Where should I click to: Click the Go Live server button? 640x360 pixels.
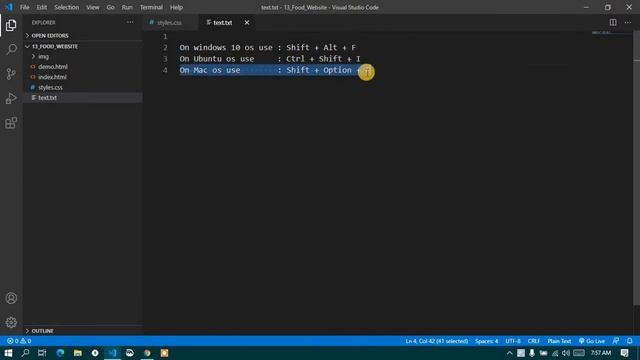pyautogui.click(x=591, y=341)
